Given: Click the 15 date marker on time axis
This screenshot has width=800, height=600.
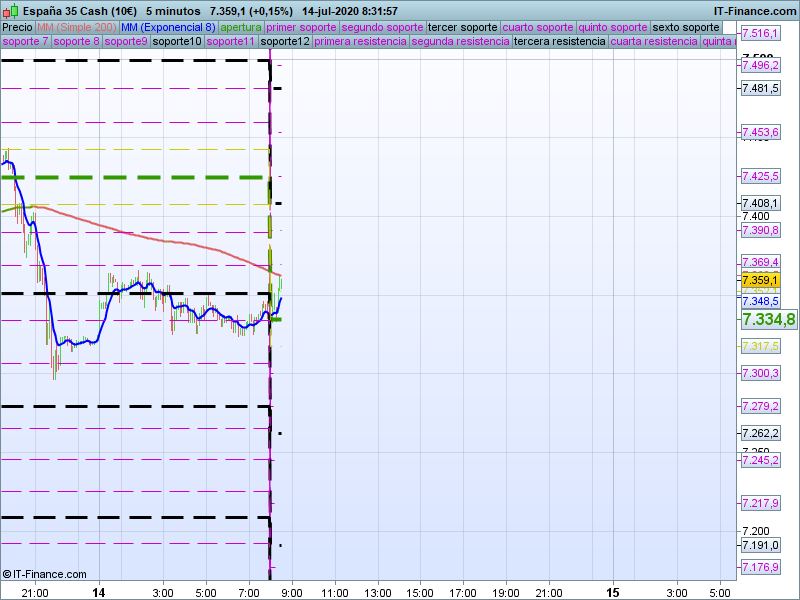Looking at the screenshot, I should tap(612, 592).
